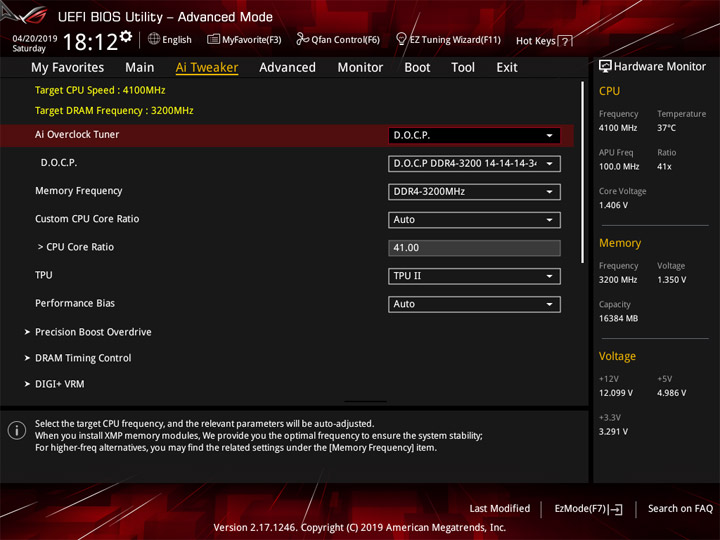
Task: Click the +3.3V reading 3.291 V
Action: (x=613, y=432)
